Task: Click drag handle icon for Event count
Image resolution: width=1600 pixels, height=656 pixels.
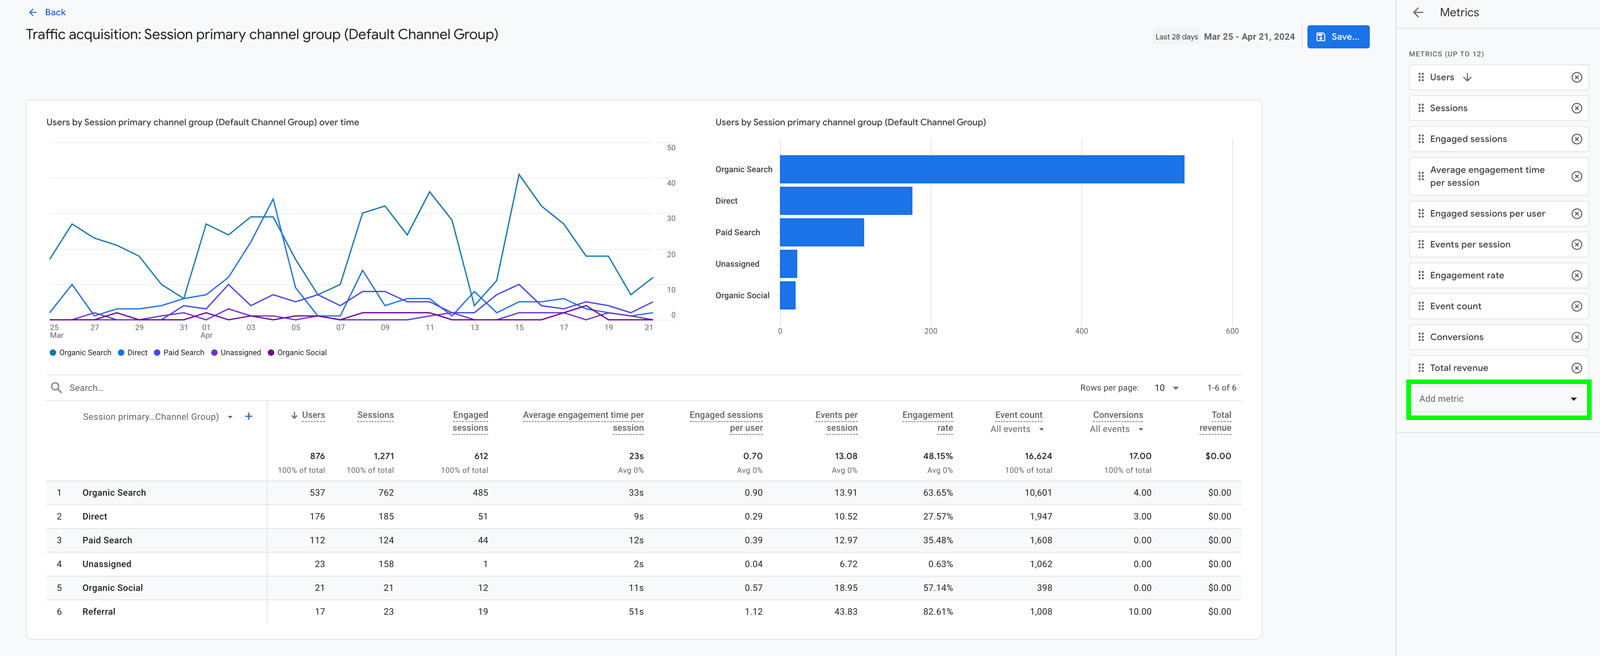Action: click(x=1421, y=306)
